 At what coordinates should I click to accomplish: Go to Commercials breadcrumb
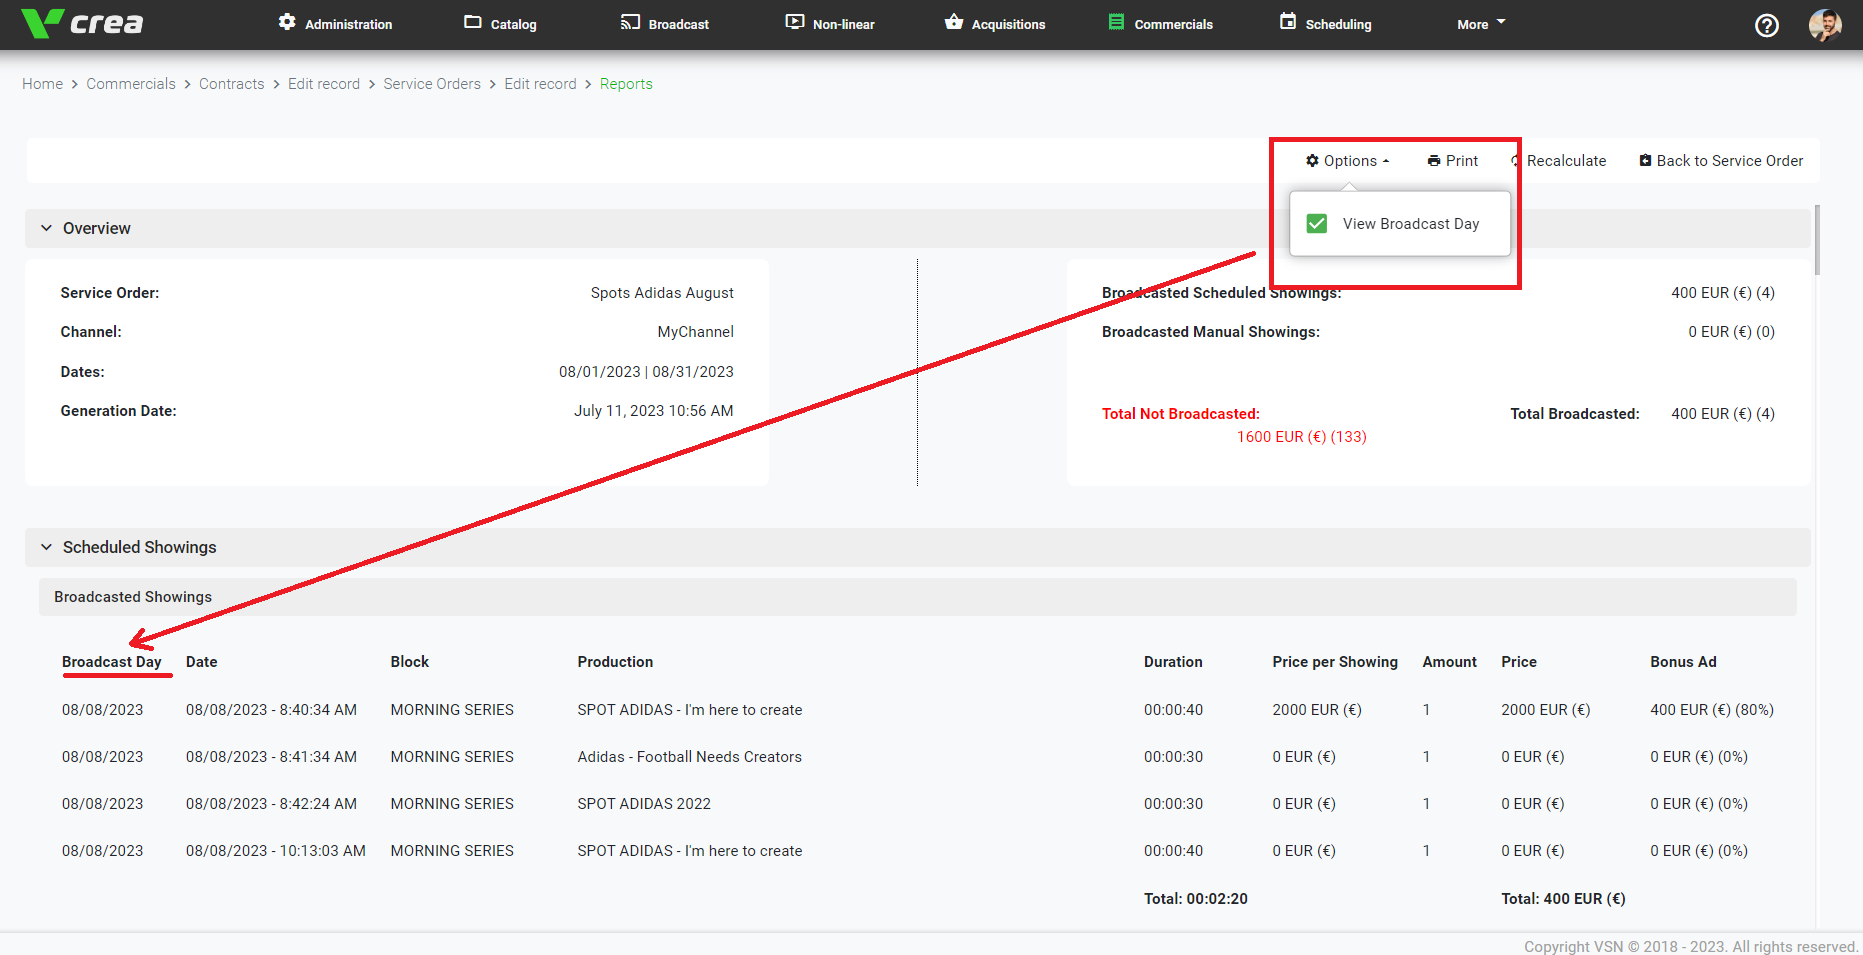tap(131, 84)
